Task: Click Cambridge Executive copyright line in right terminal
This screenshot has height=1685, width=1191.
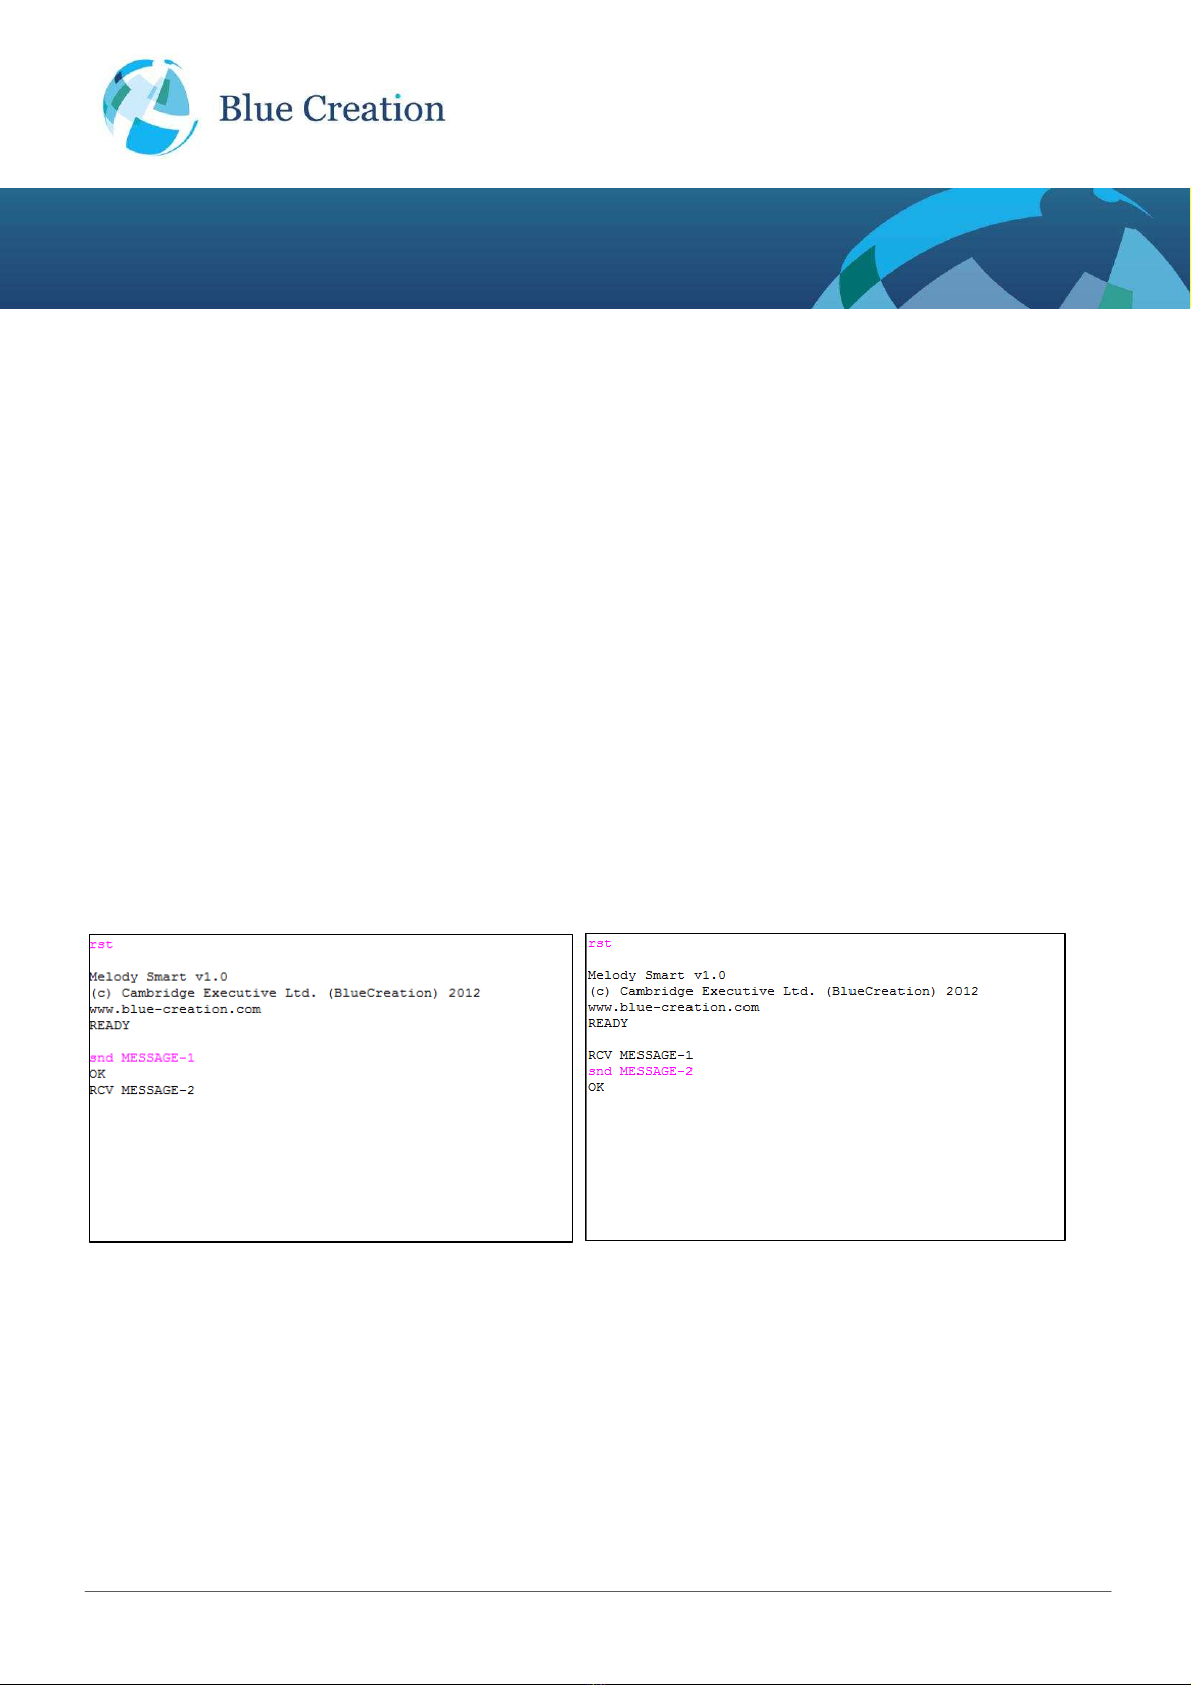Action: tap(783, 991)
